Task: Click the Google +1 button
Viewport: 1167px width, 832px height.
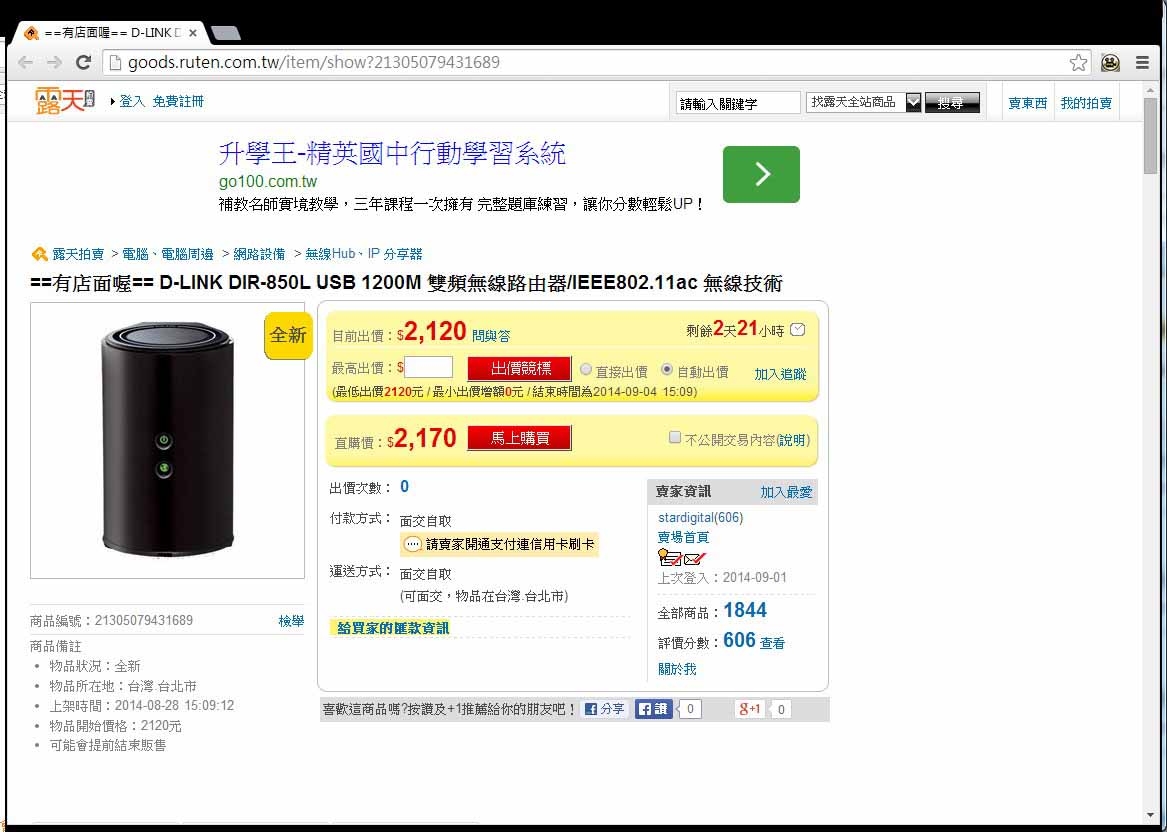Action: point(750,709)
